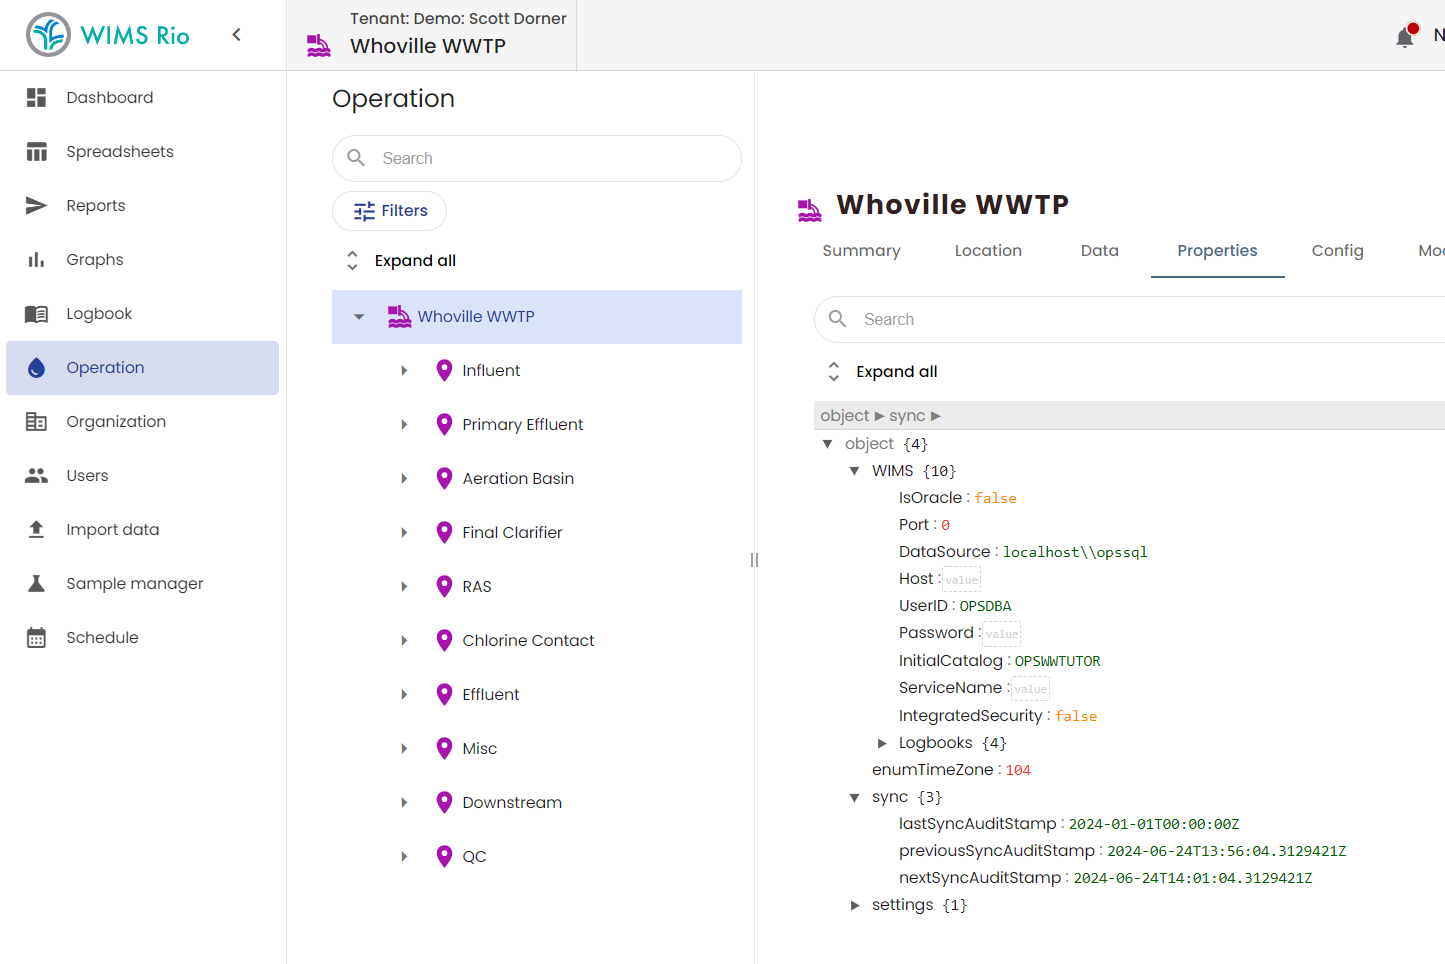Viewport: 1445px width, 964px height.
Task: Click the Import data upload icon
Action: 36,530
